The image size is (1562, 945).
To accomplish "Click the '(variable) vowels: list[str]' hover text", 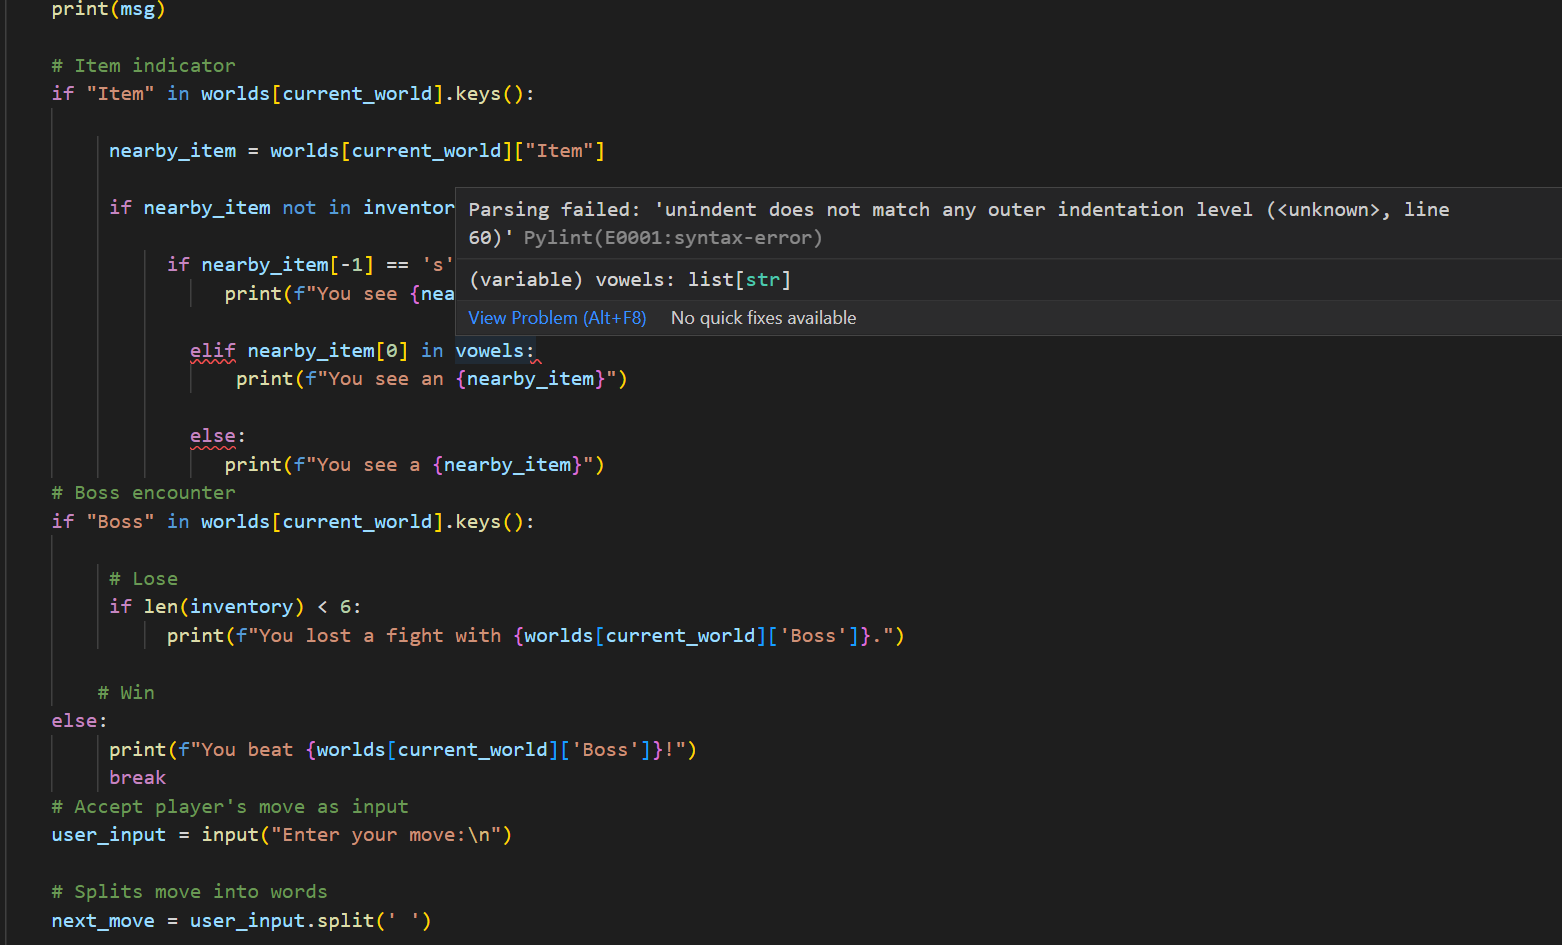I will (630, 280).
